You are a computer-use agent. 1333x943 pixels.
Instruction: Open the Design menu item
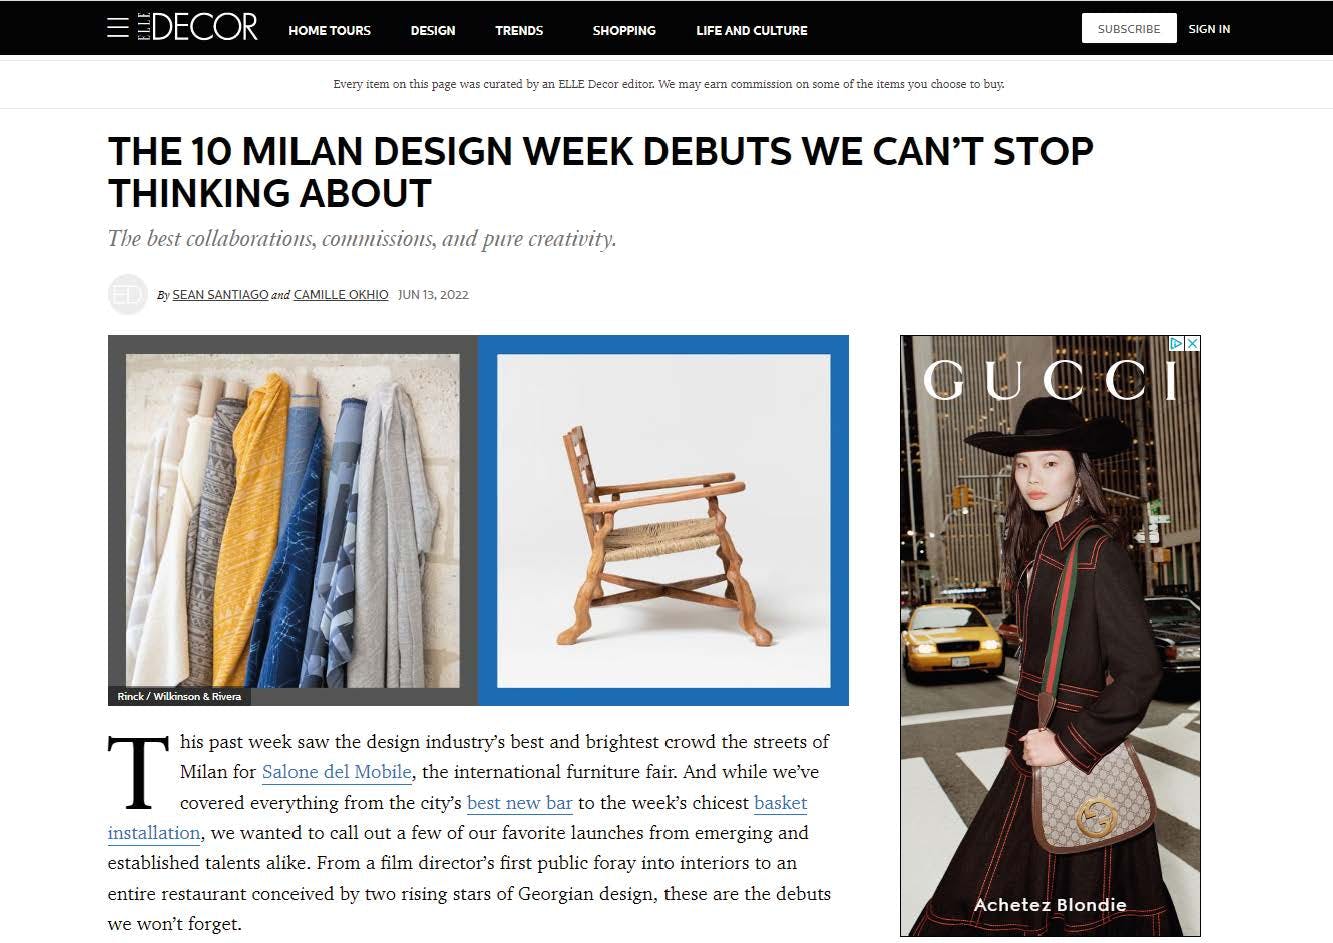pos(433,30)
